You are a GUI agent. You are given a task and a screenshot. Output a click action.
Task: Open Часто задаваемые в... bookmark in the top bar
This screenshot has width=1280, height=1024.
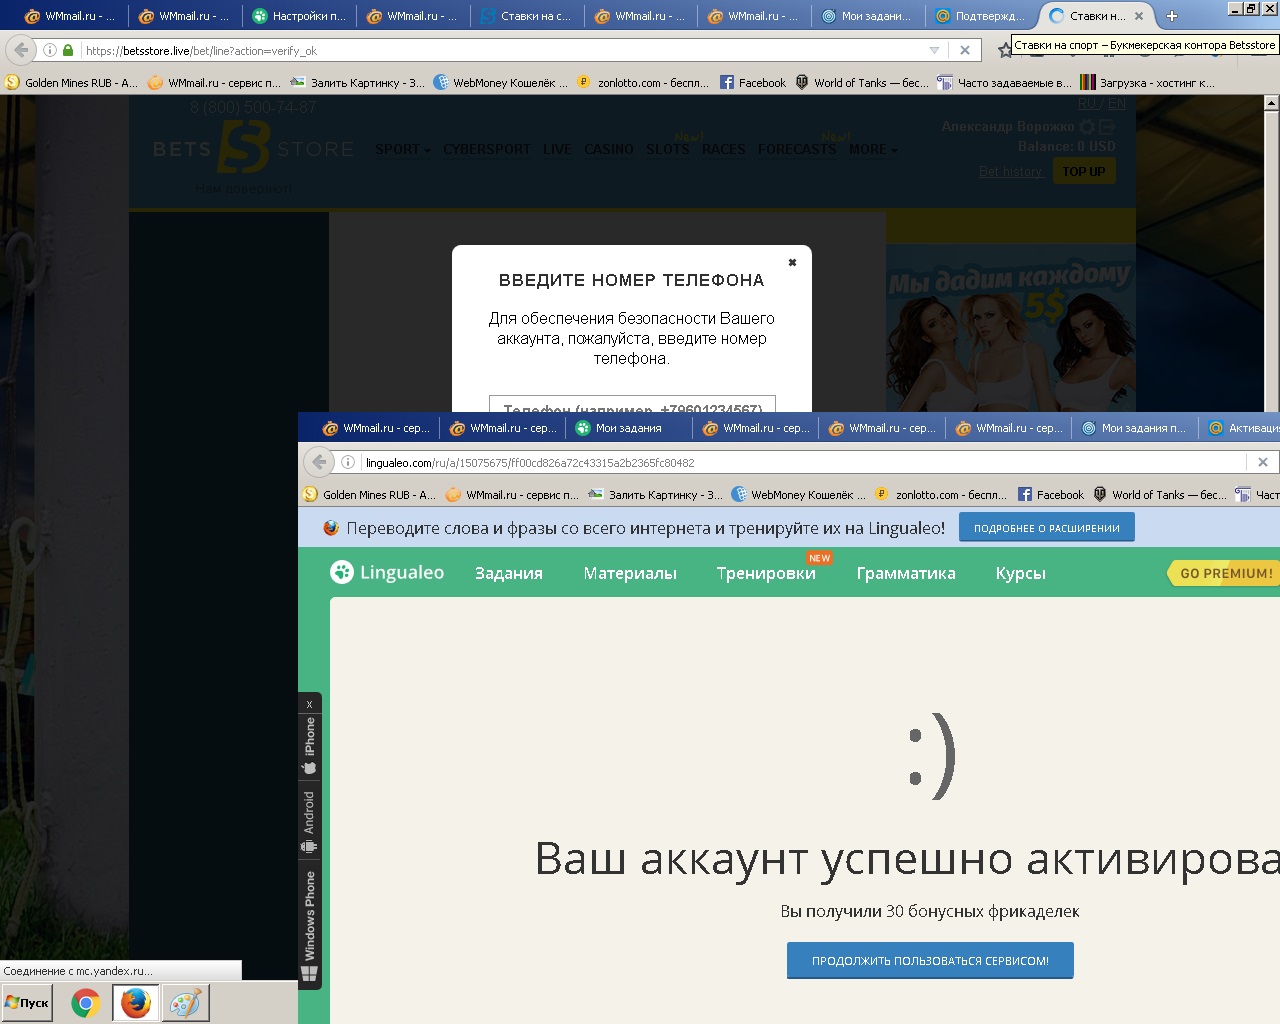pyautogui.click(x=1004, y=83)
